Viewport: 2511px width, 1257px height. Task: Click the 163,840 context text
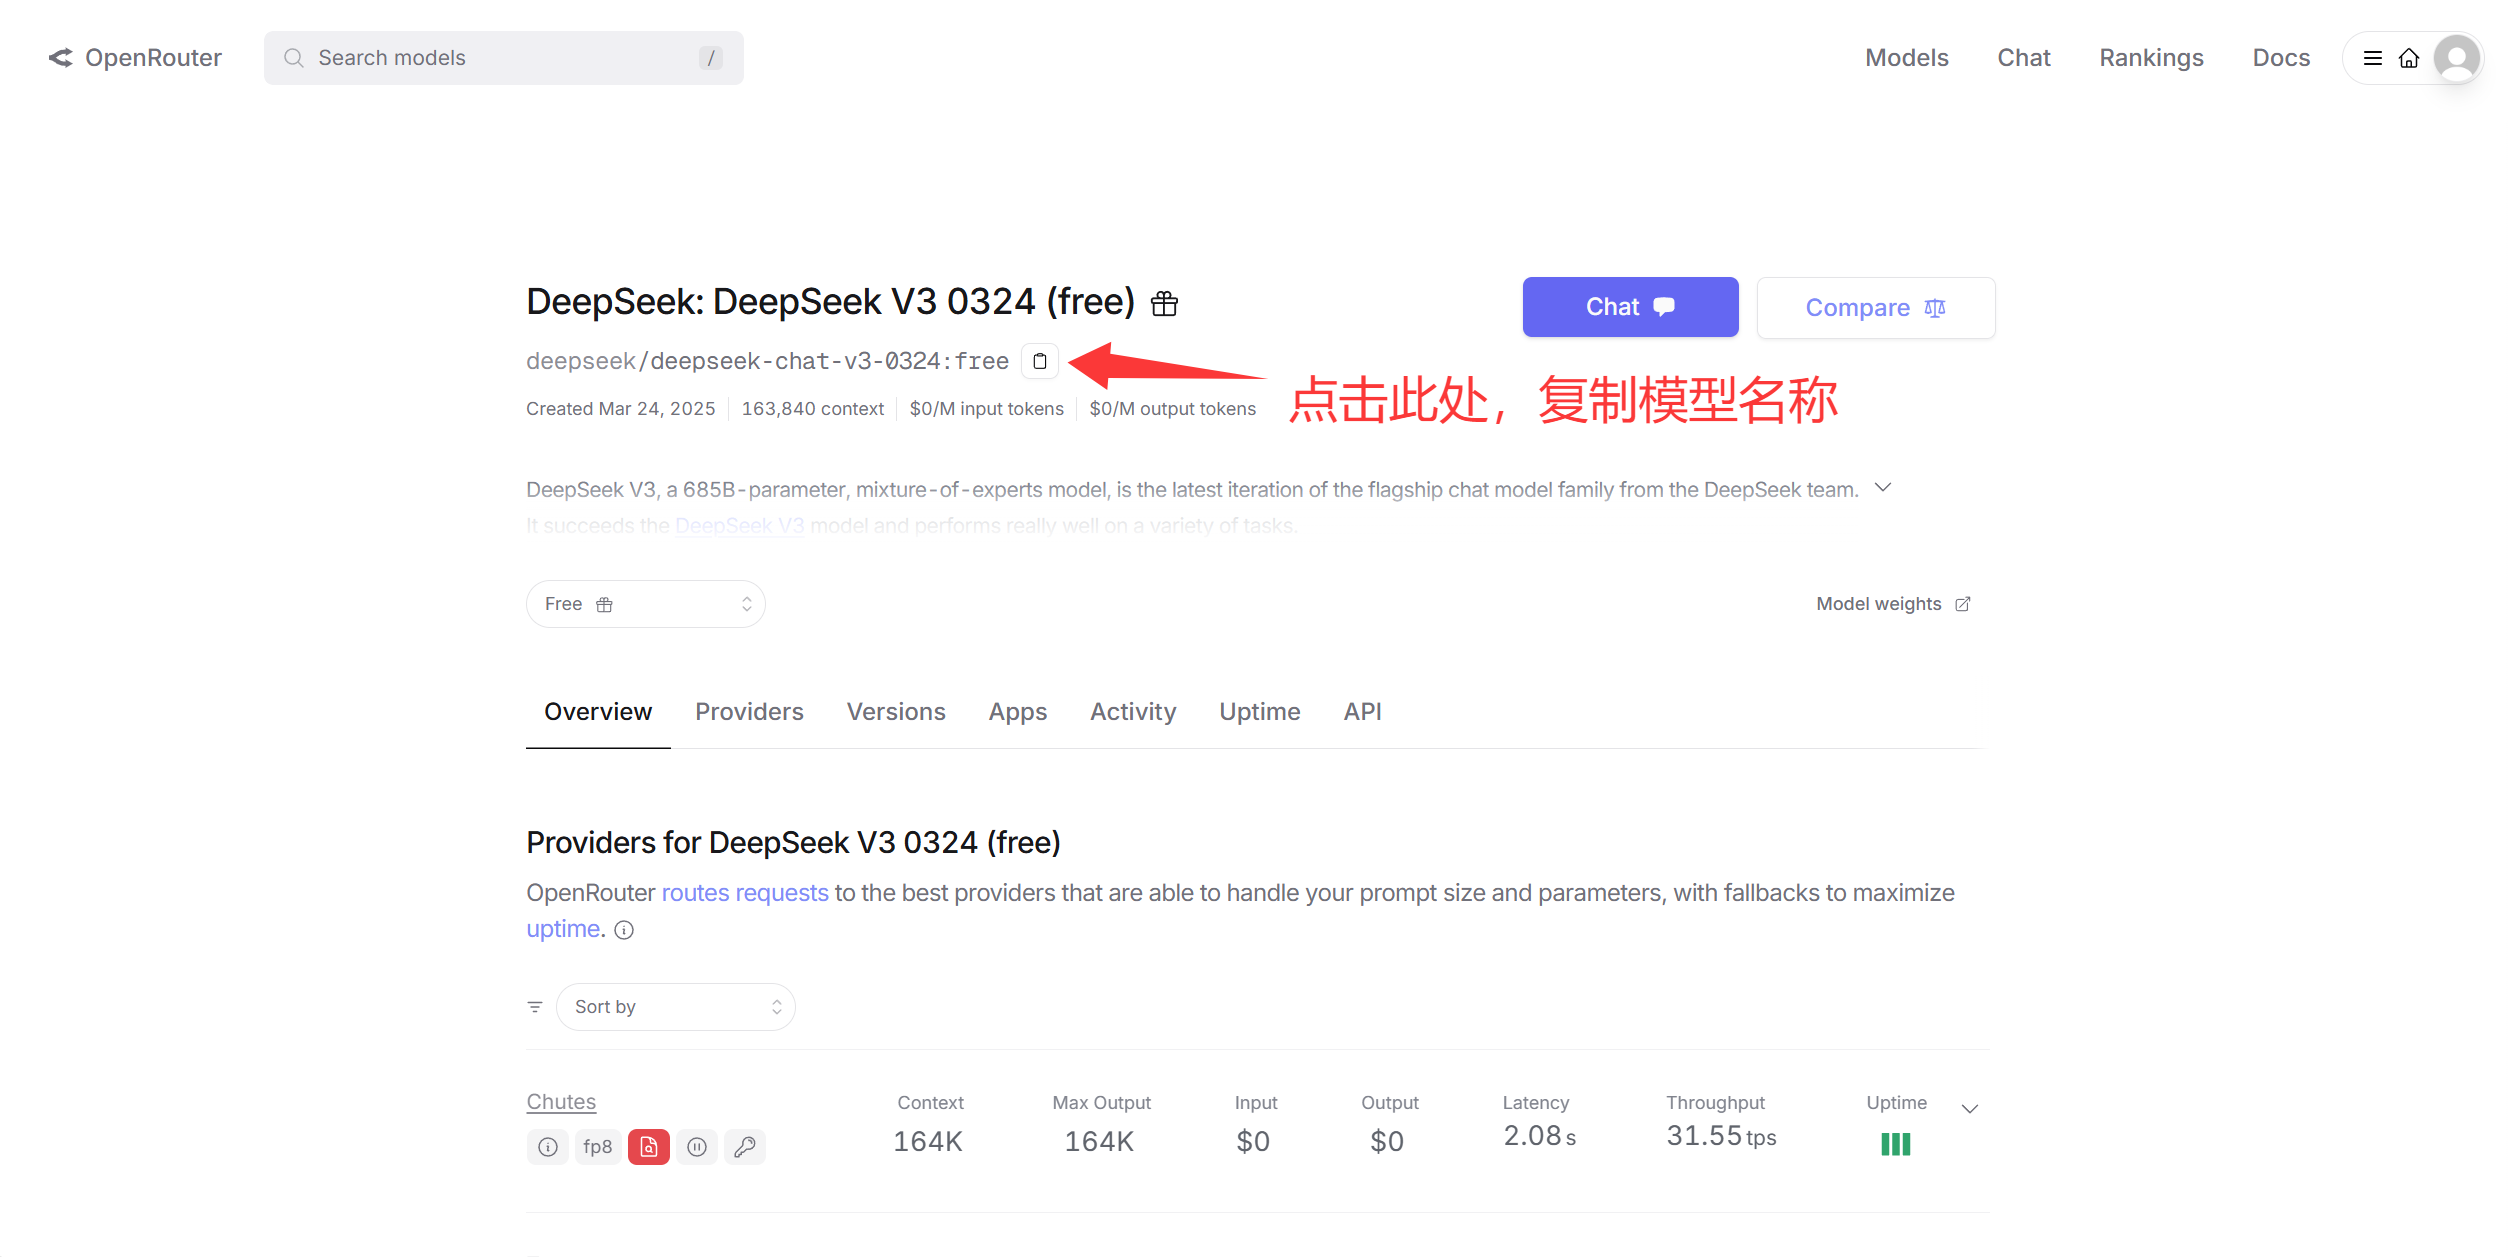click(813, 409)
